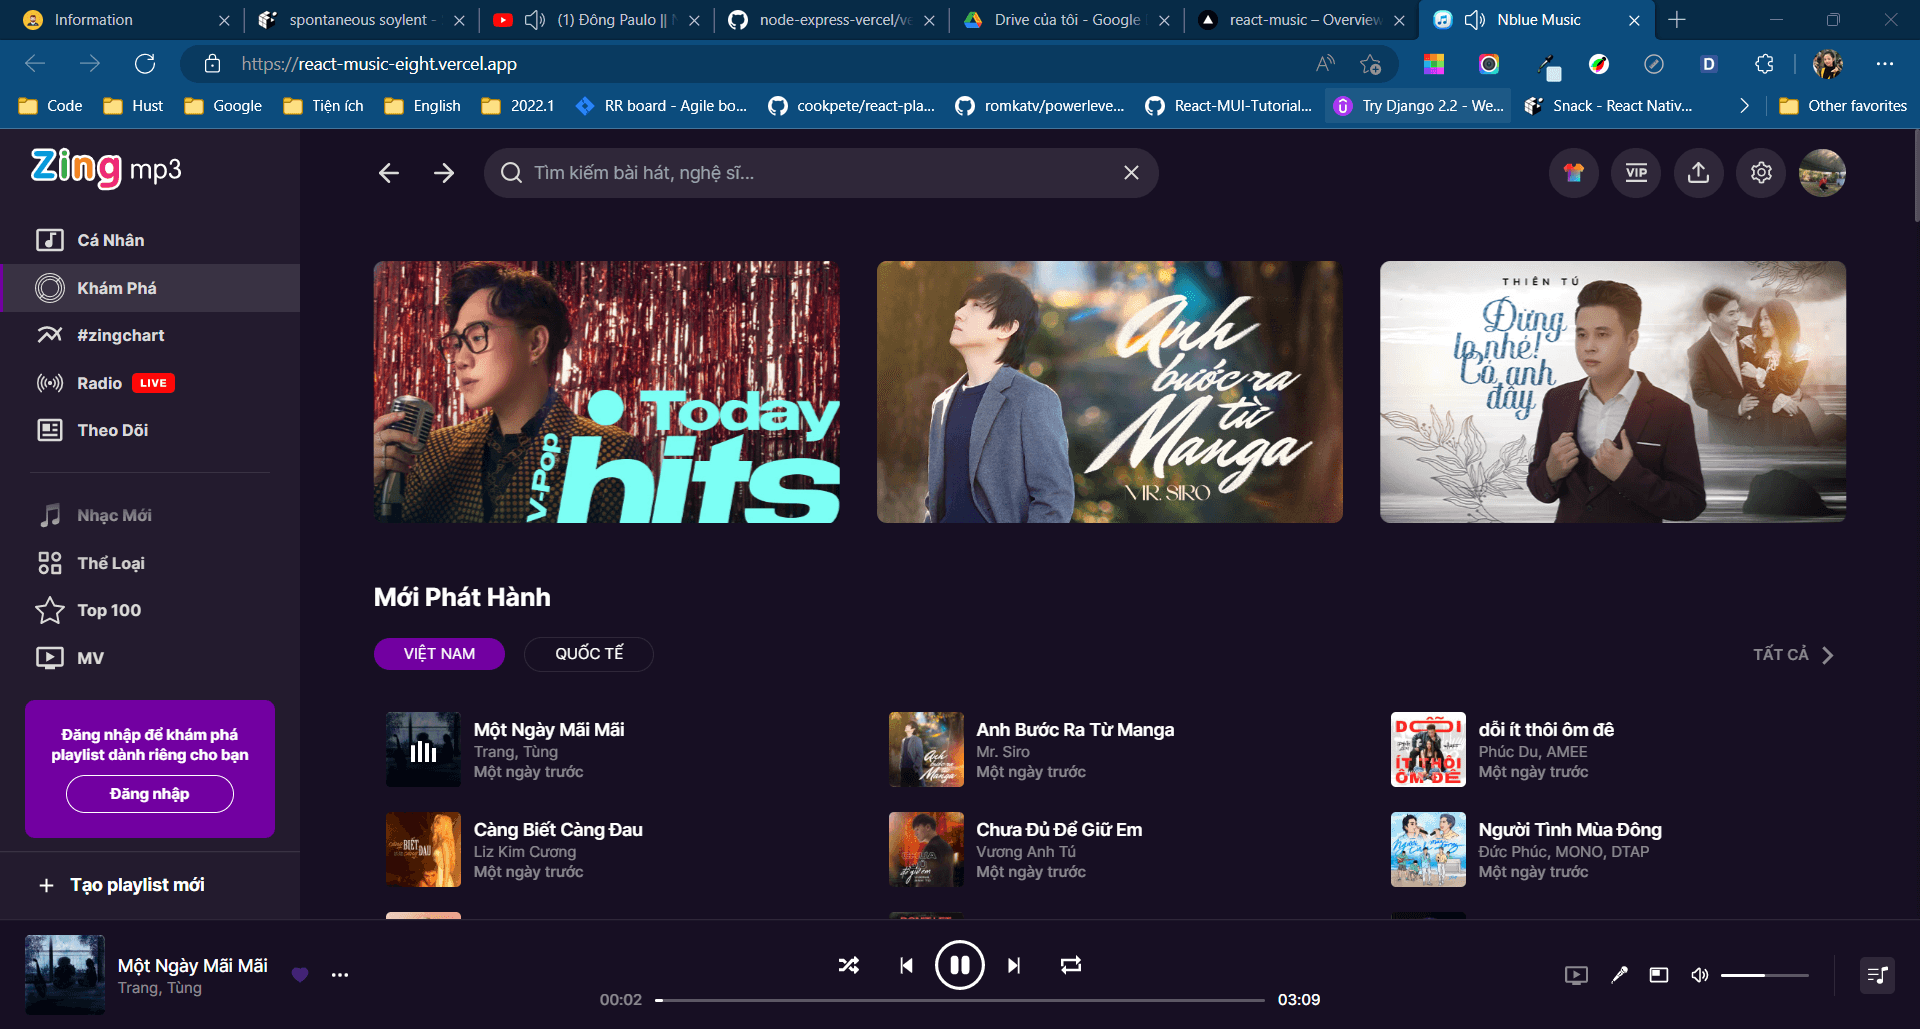The height and width of the screenshot is (1029, 1920).
Task: Adjust the volume slider
Action: (x=1764, y=975)
